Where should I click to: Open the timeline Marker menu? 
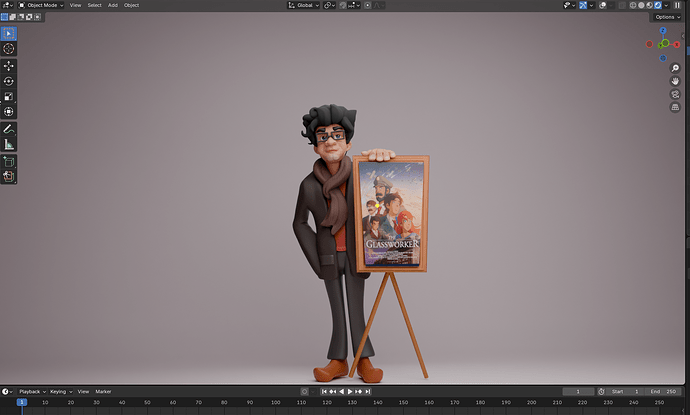103,391
